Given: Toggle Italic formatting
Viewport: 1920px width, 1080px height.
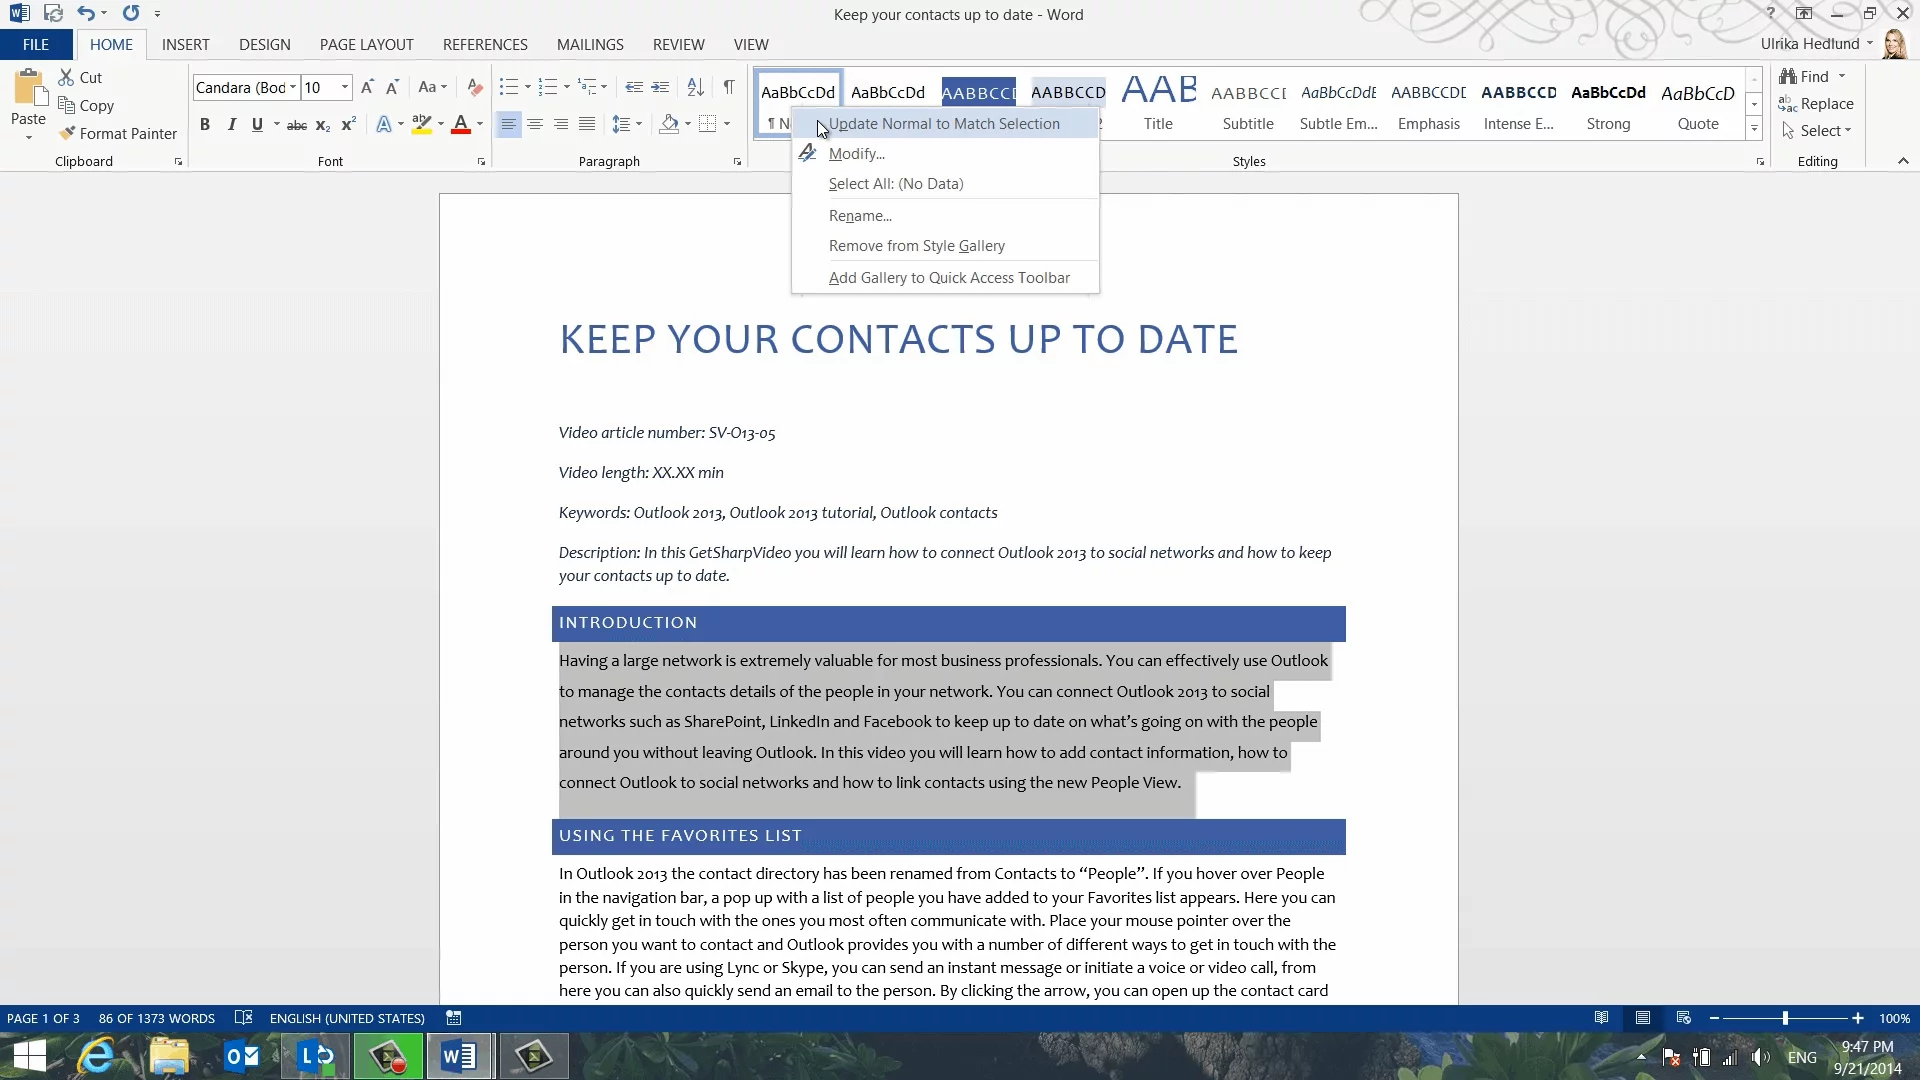Looking at the screenshot, I should click(x=231, y=125).
